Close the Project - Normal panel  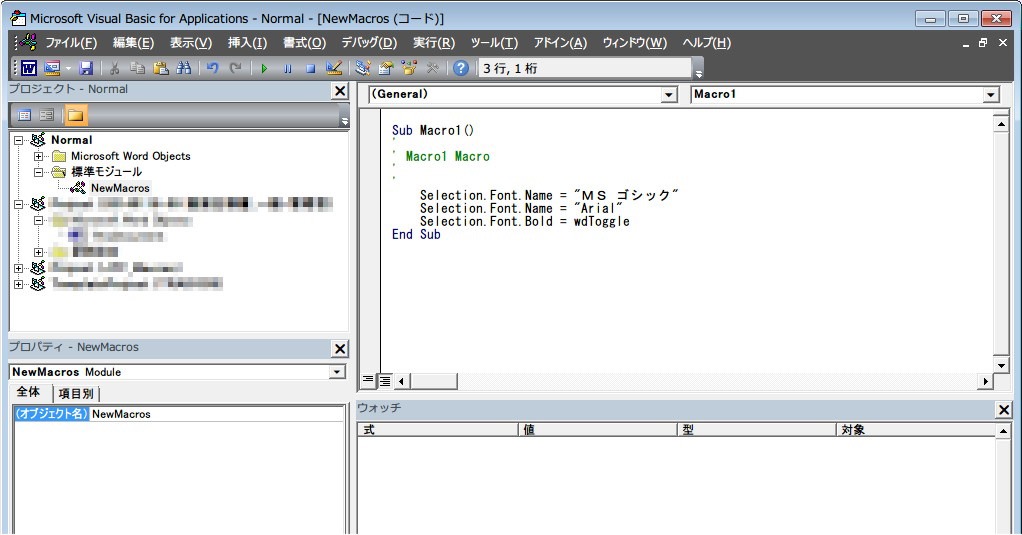pos(340,91)
